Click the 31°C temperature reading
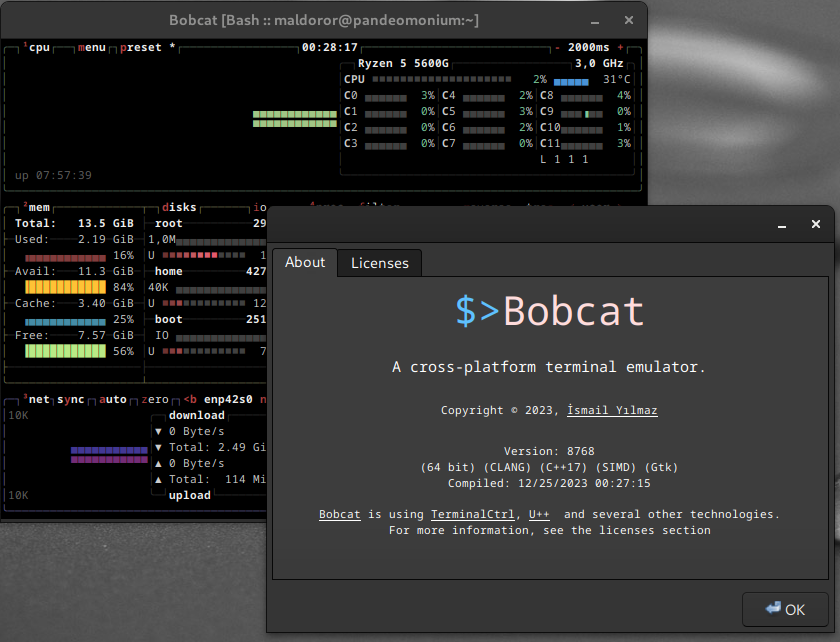 tap(617, 79)
